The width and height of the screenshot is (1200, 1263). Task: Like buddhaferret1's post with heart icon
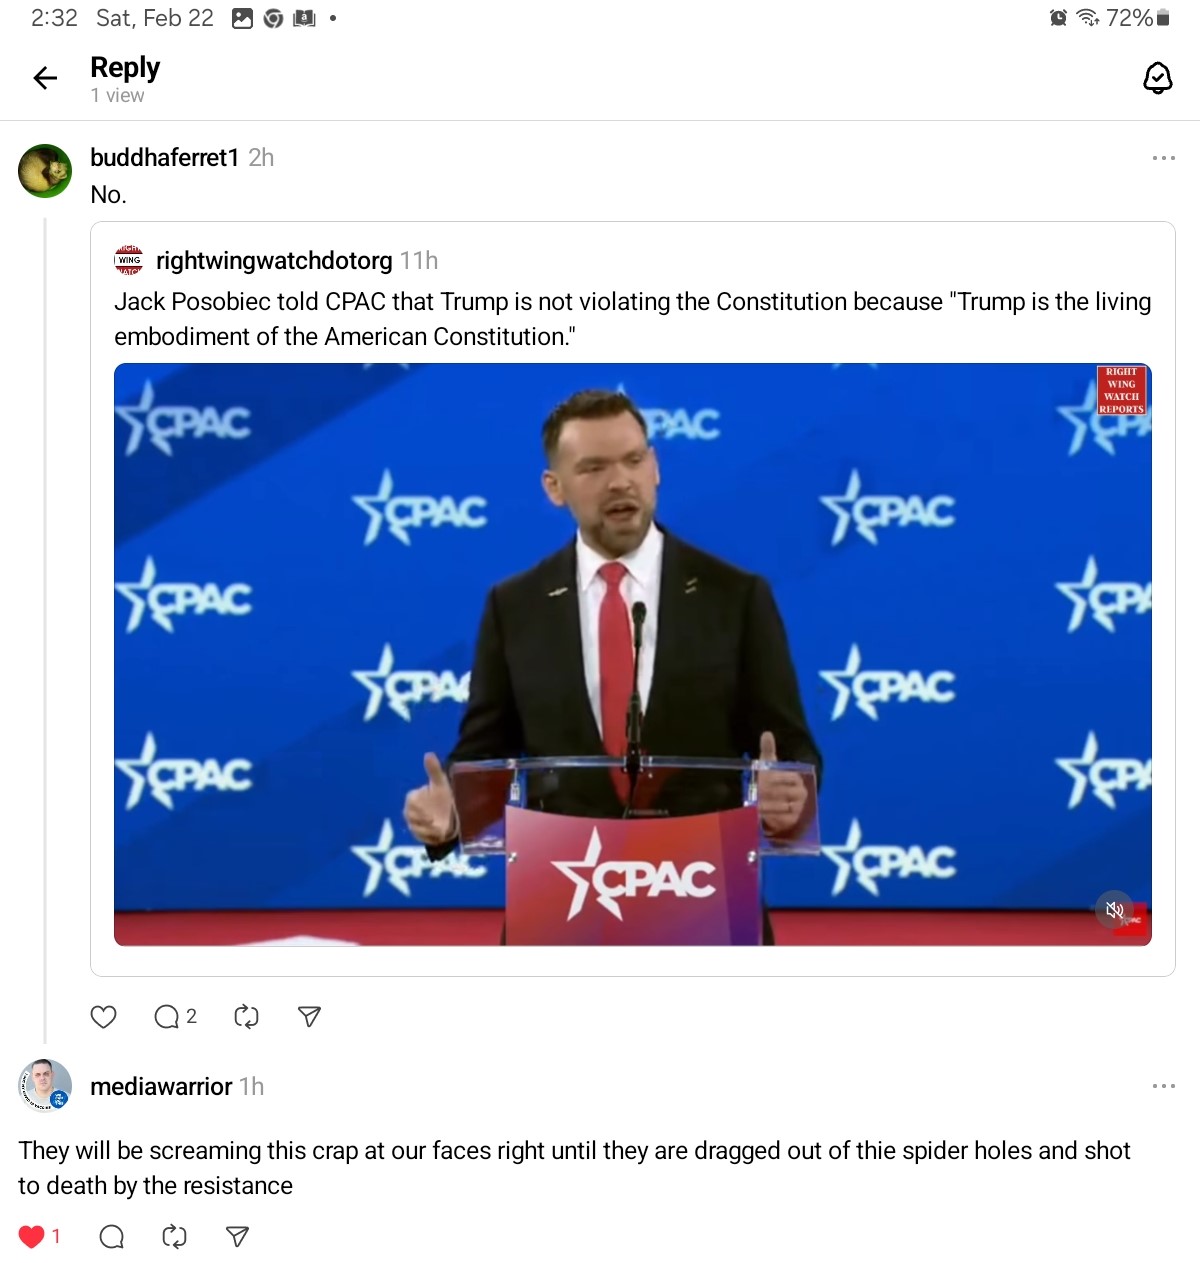click(104, 1017)
